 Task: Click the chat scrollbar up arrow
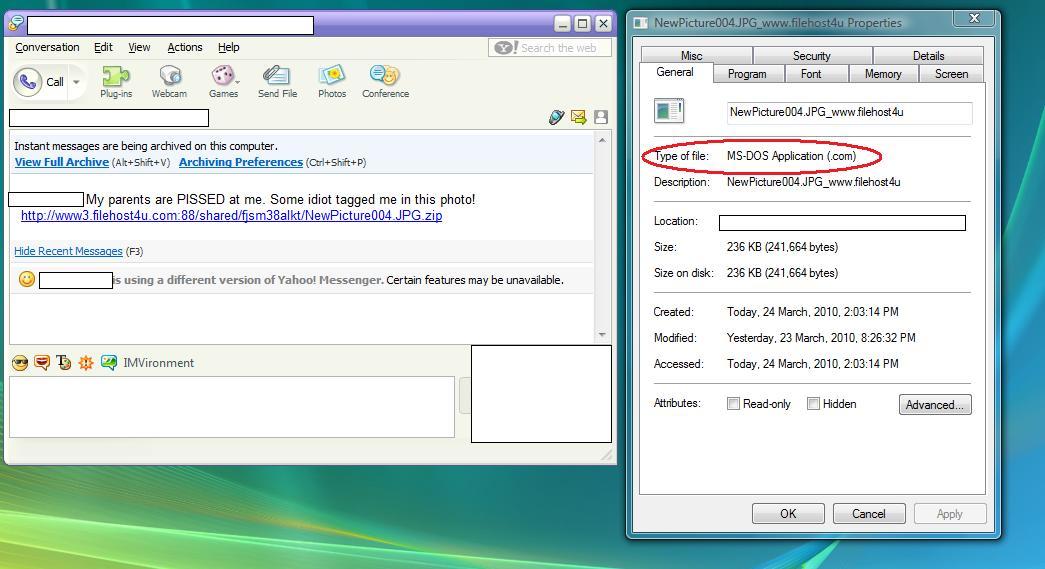pyautogui.click(x=602, y=140)
